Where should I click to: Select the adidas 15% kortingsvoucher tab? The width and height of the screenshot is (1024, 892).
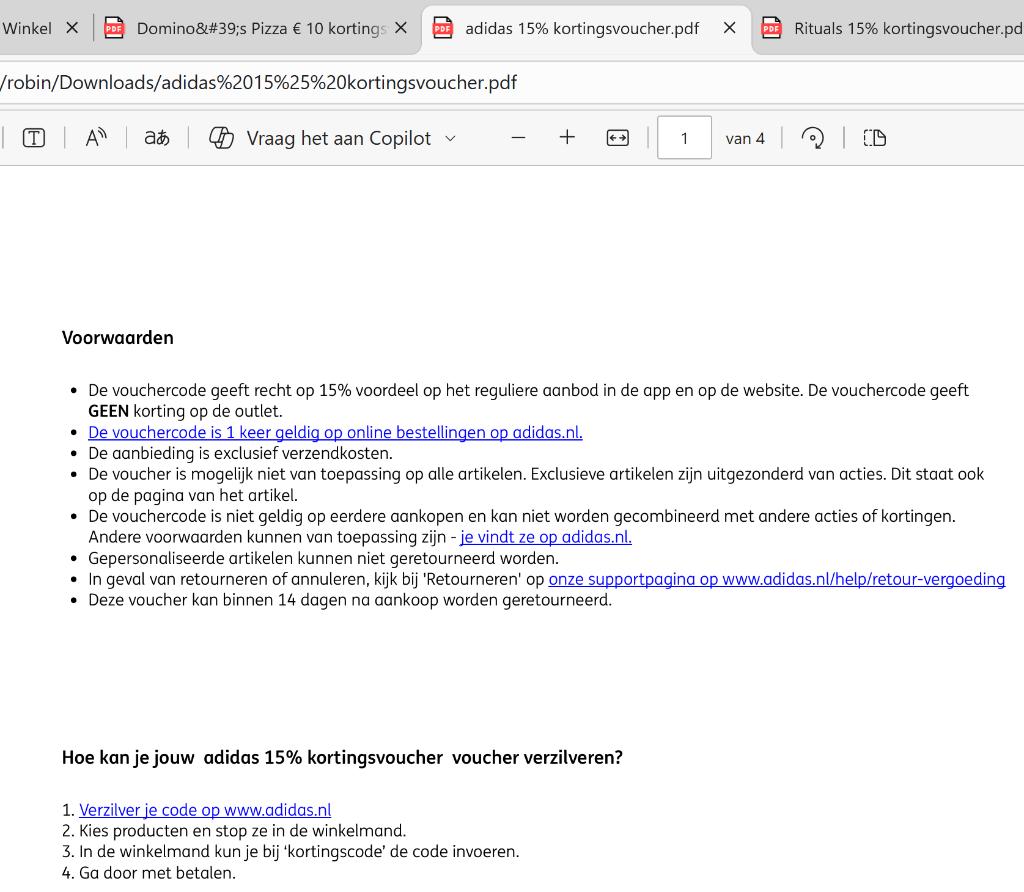(x=586, y=28)
